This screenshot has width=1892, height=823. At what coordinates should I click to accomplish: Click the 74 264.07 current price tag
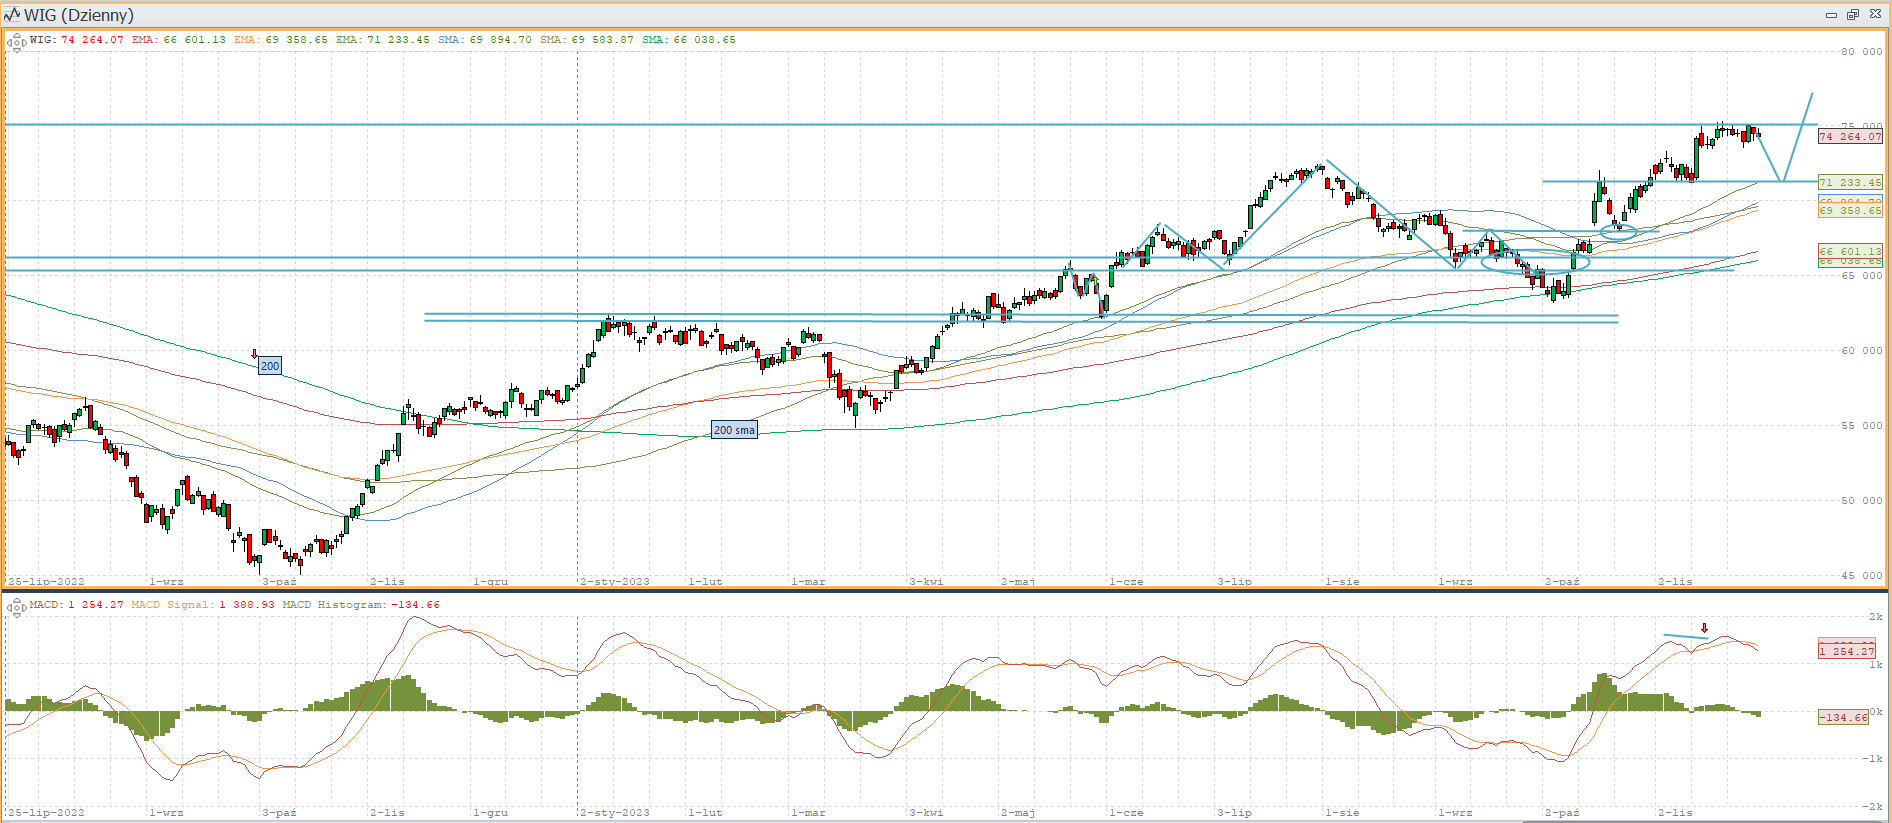click(x=1849, y=137)
